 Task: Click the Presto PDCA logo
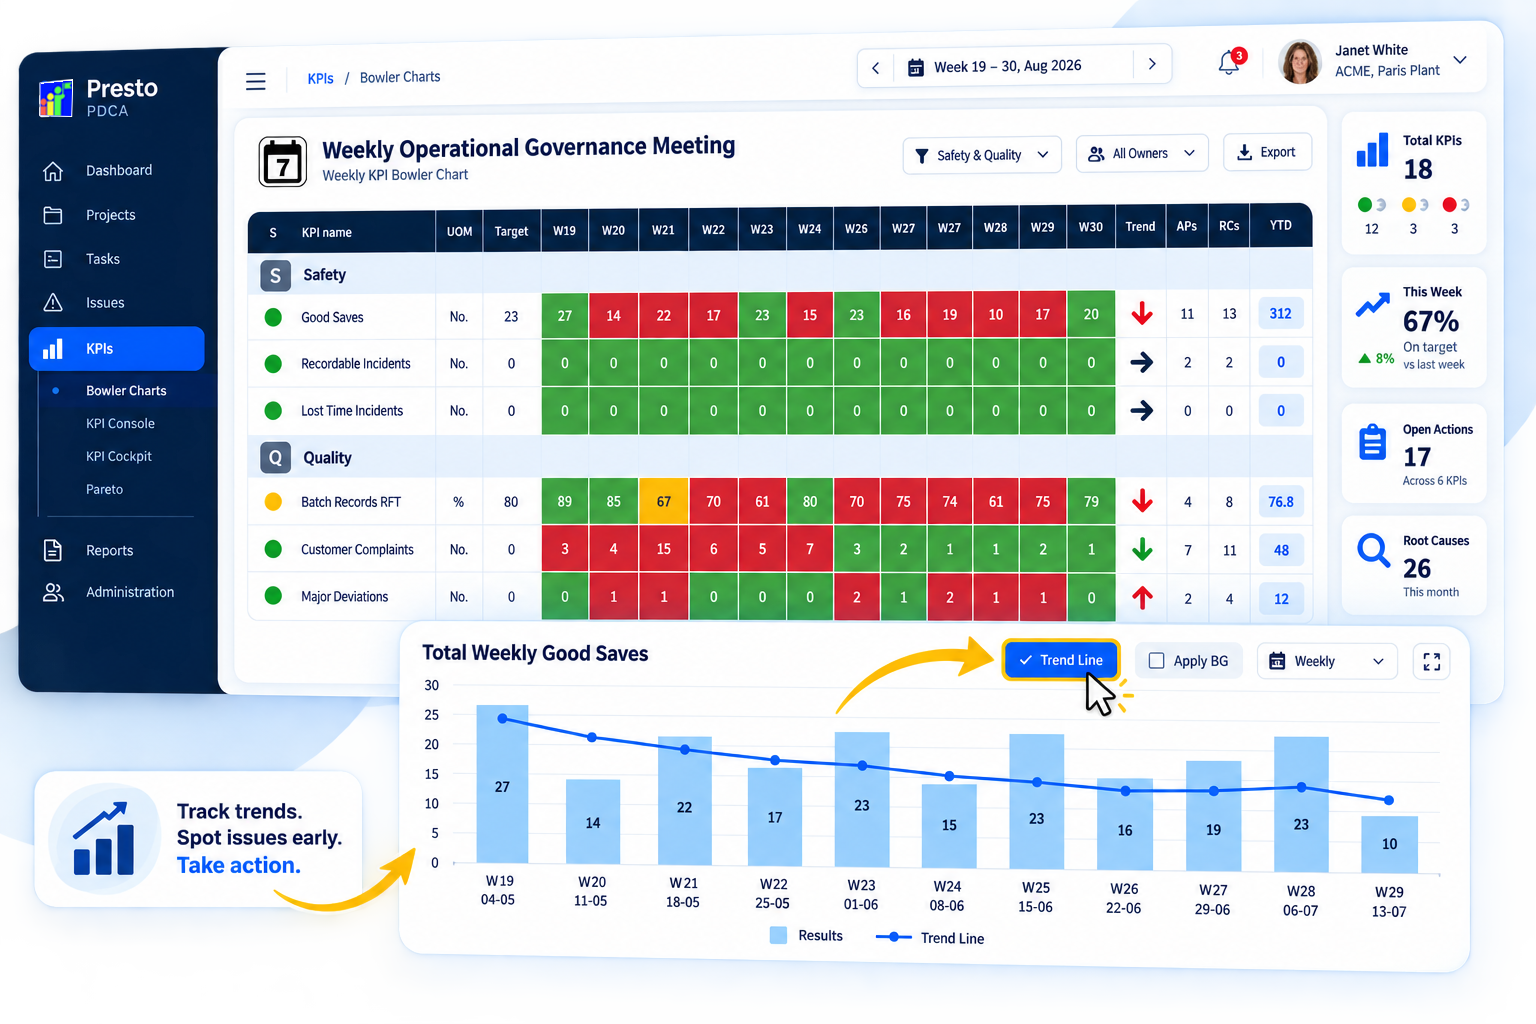click(x=98, y=98)
